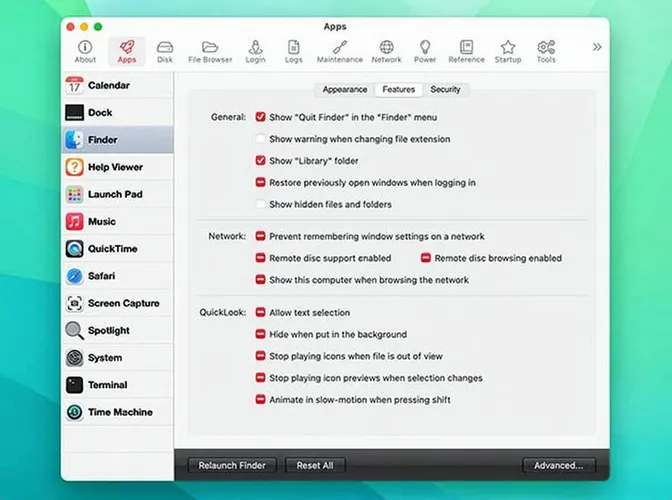Screen dimensions: 672x500
Task: Select the Apps rocket icon
Action: [127, 52]
